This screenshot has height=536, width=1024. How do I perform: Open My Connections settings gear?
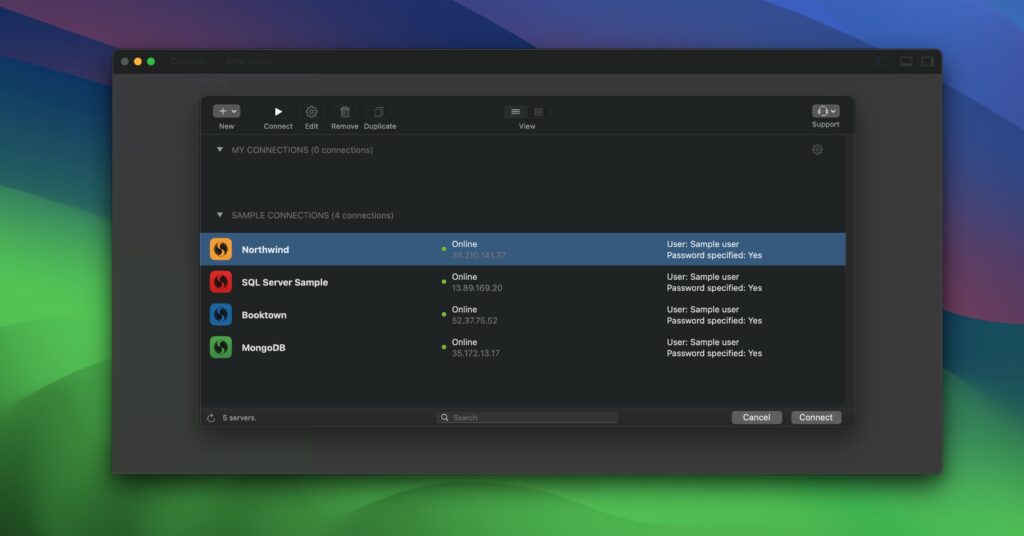tap(817, 150)
